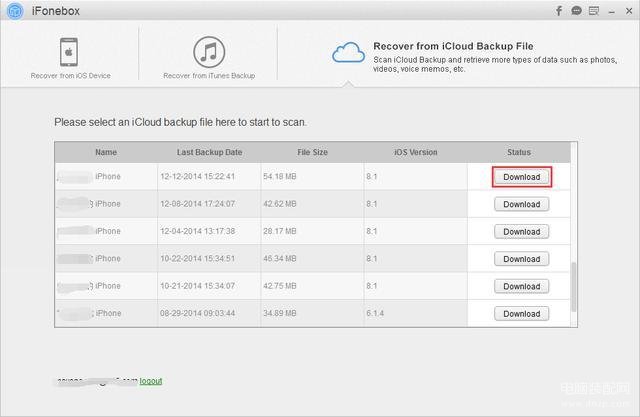Click the iCloud backup description text

point(495,64)
